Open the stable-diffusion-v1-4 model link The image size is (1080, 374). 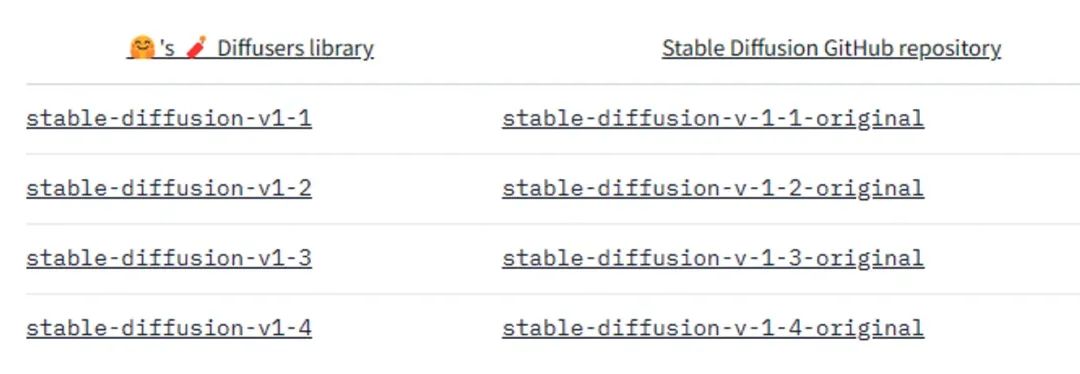169,328
